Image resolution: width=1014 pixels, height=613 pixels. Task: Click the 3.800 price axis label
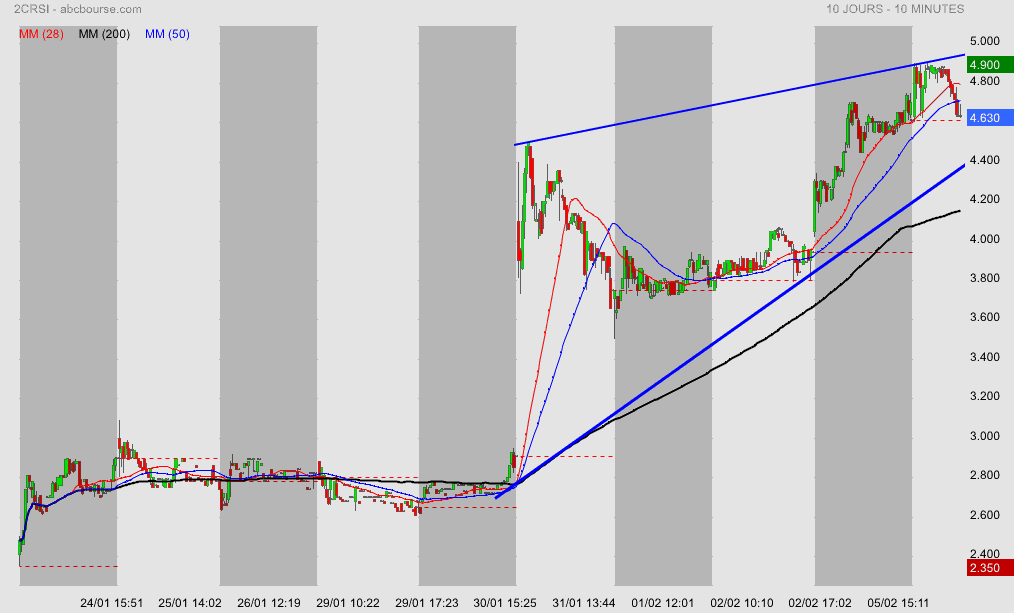coord(985,278)
